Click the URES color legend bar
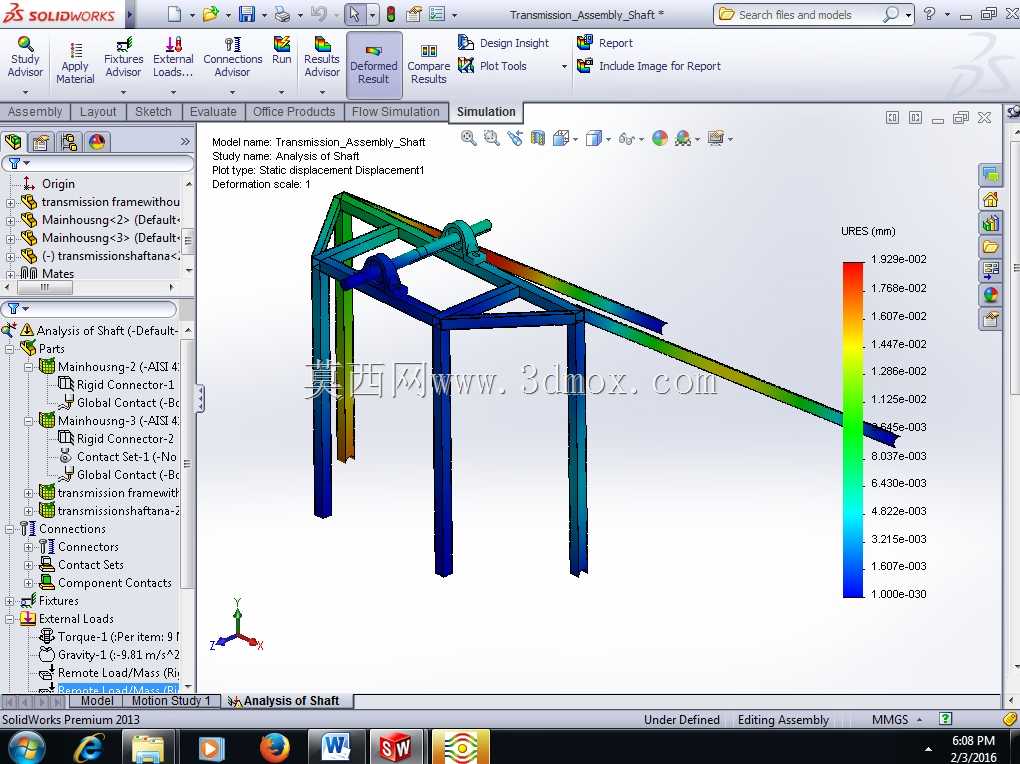The image size is (1020, 764). [x=853, y=429]
